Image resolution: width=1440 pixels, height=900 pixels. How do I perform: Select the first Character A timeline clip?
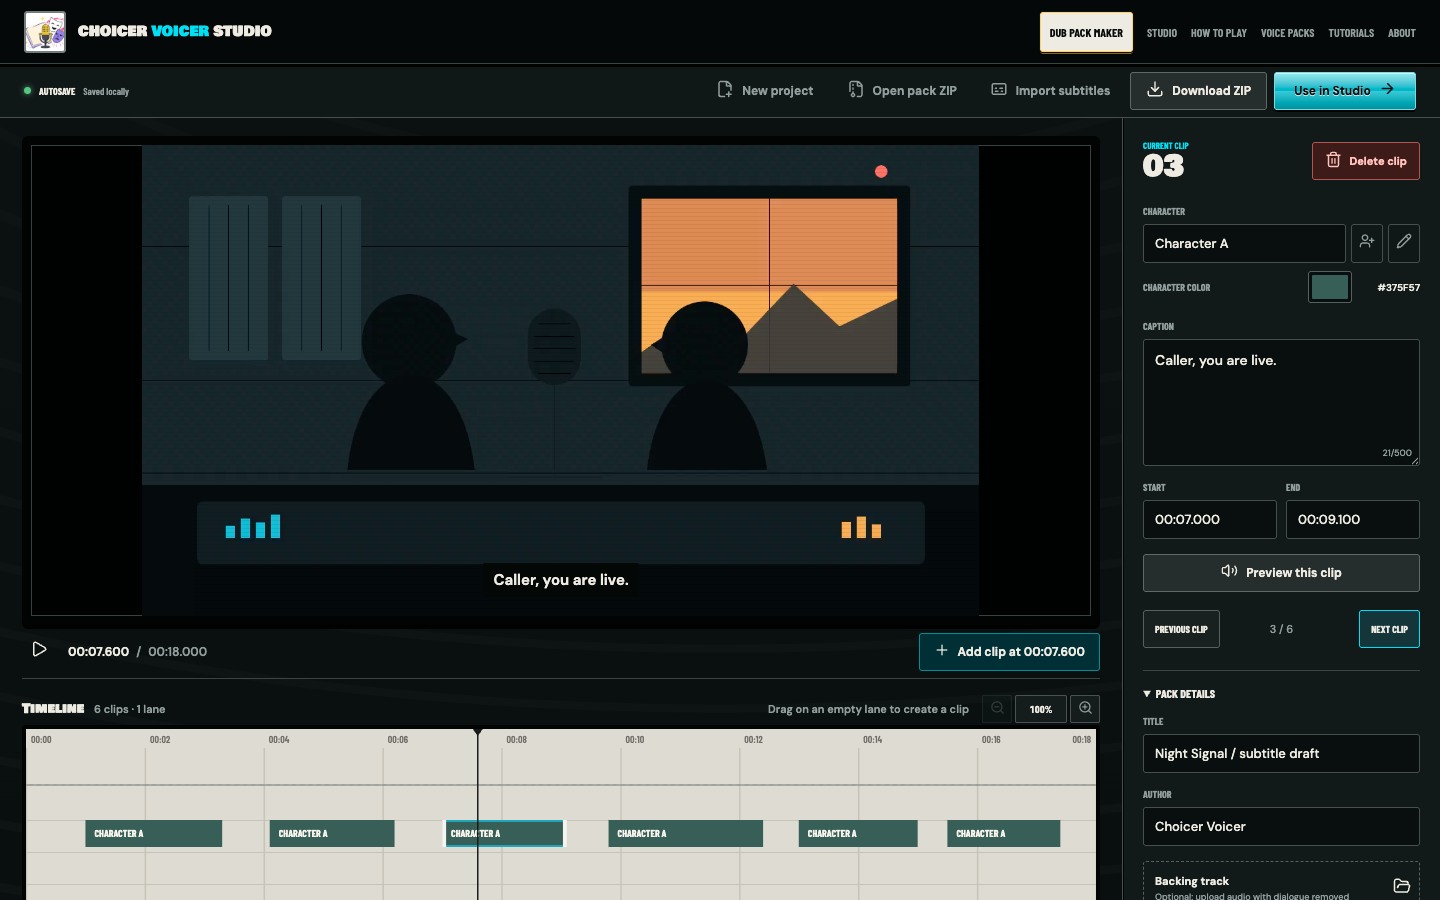[x=154, y=834]
